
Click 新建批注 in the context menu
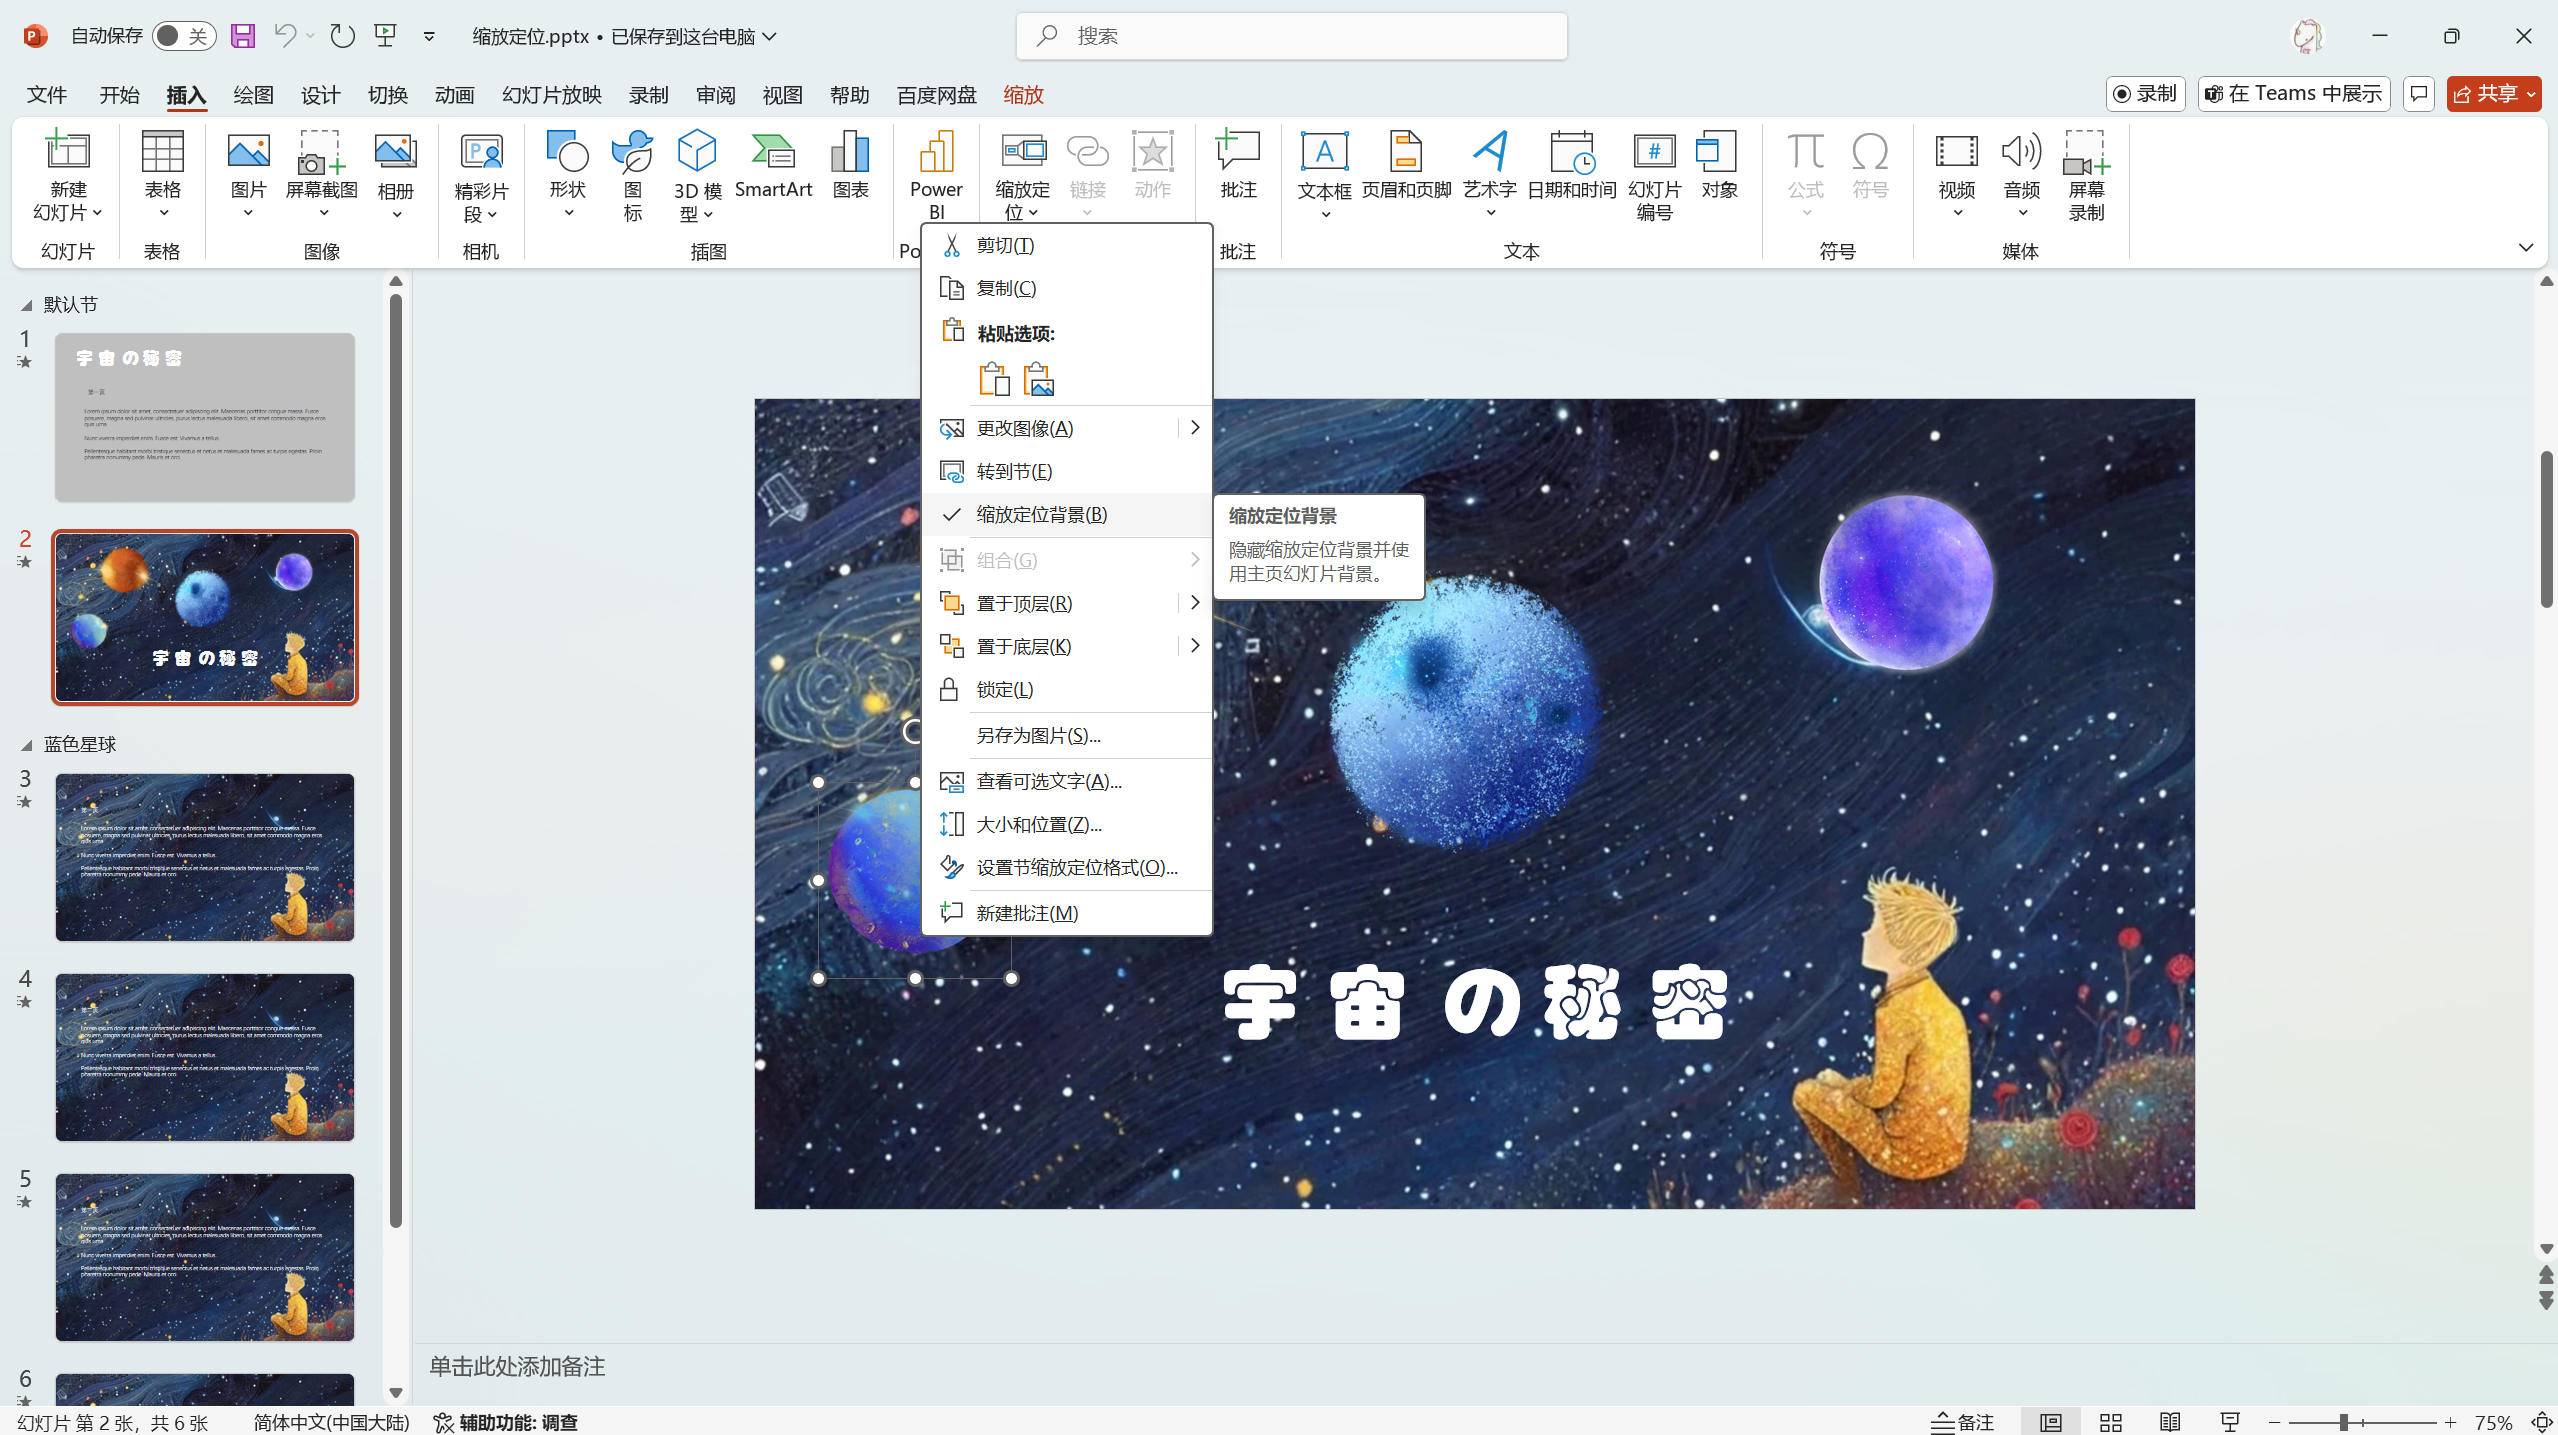(x=1066, y=913)
